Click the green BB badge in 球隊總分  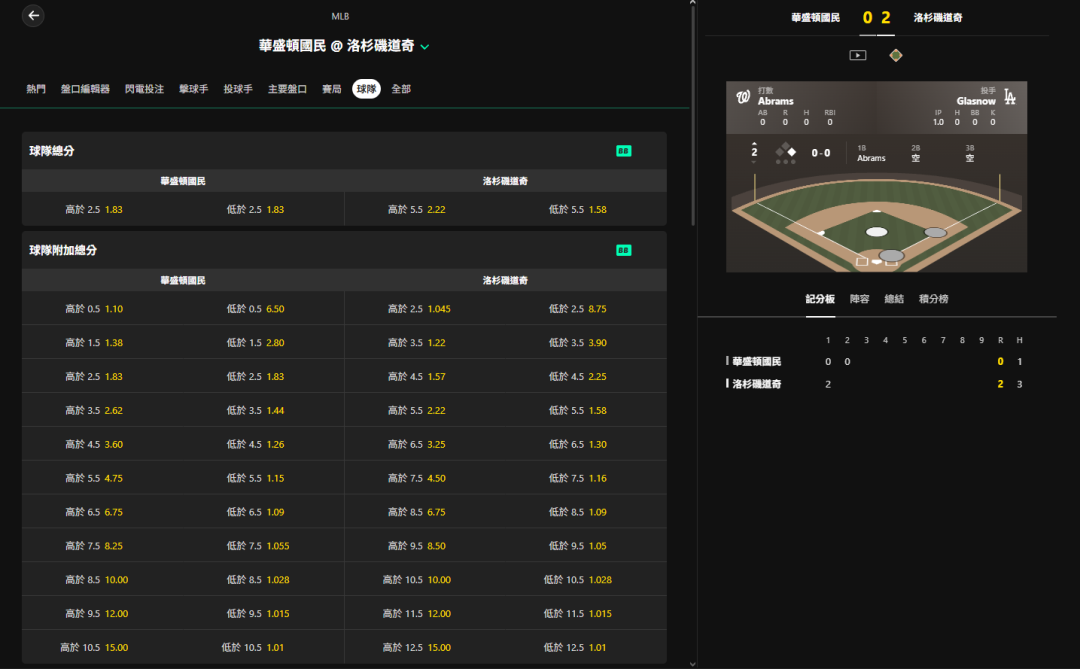tap(623, 151)
